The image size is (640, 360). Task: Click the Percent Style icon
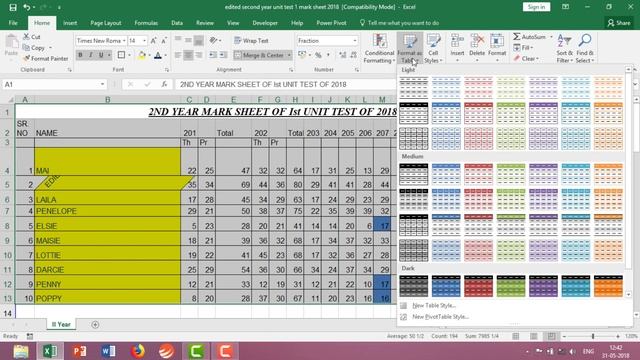point(318,55)
